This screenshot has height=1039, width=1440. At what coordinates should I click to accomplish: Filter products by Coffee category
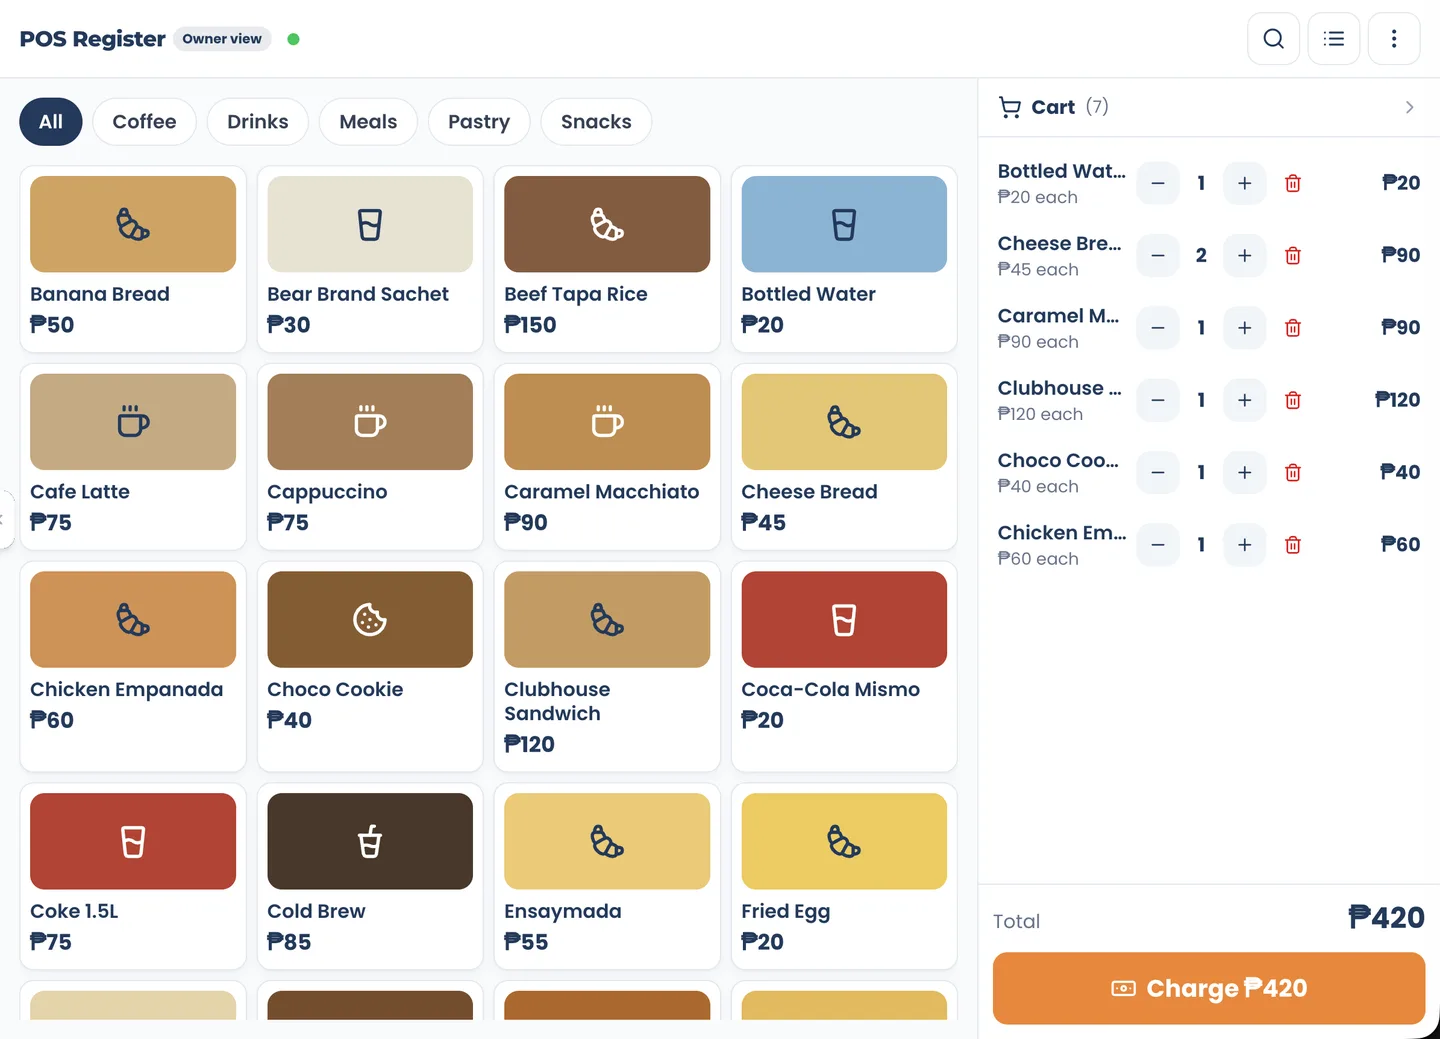tap(144, 122)
